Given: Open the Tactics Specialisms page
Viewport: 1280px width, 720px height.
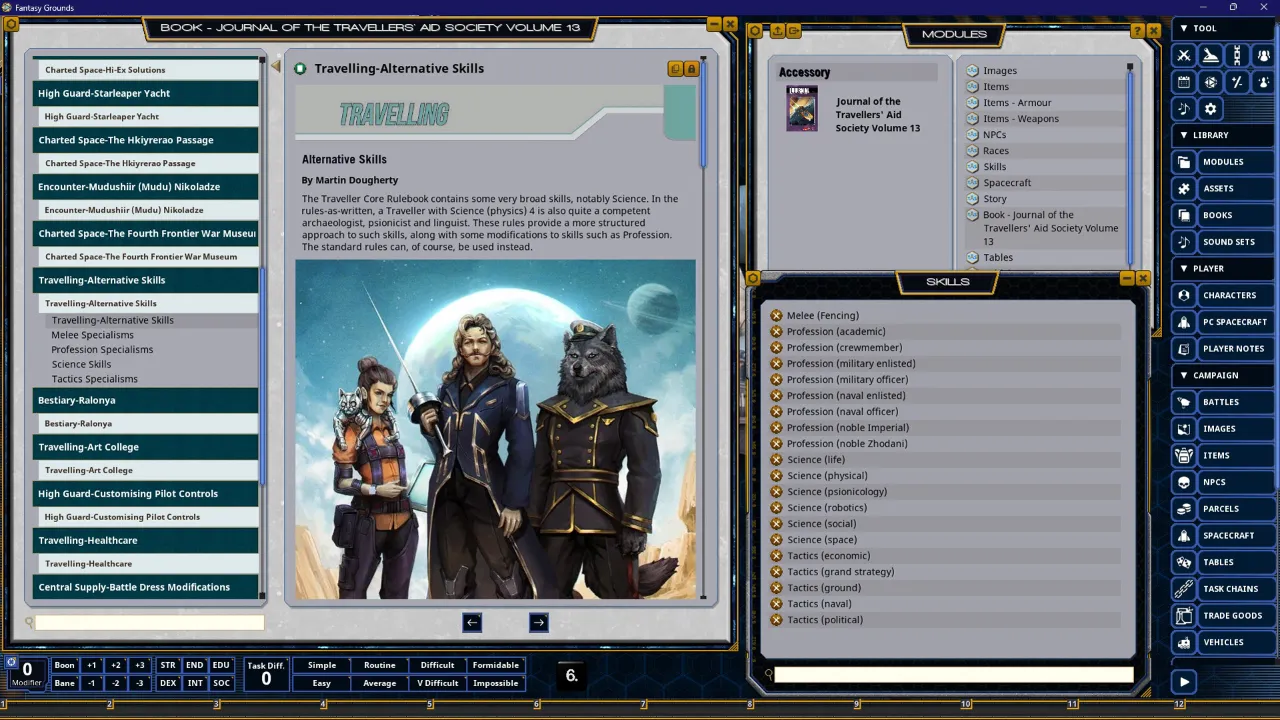Looking at the screenshot, I should tap(95, 379).
